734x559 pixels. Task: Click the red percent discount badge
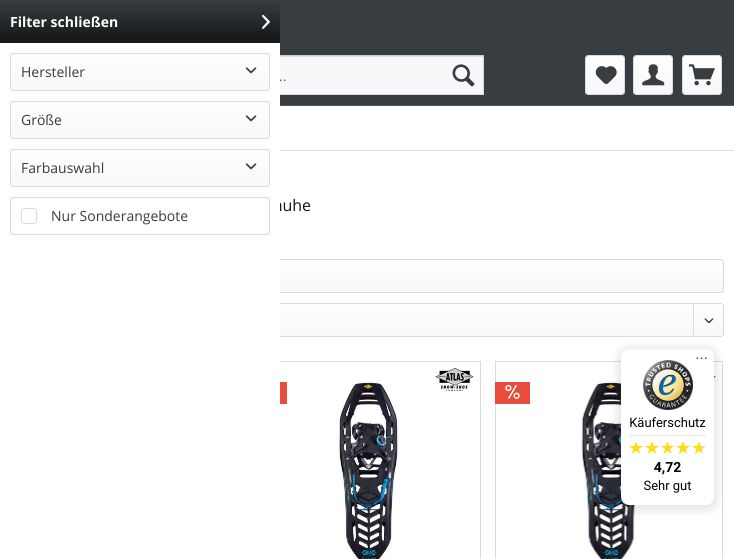click(x=513, y=393)
